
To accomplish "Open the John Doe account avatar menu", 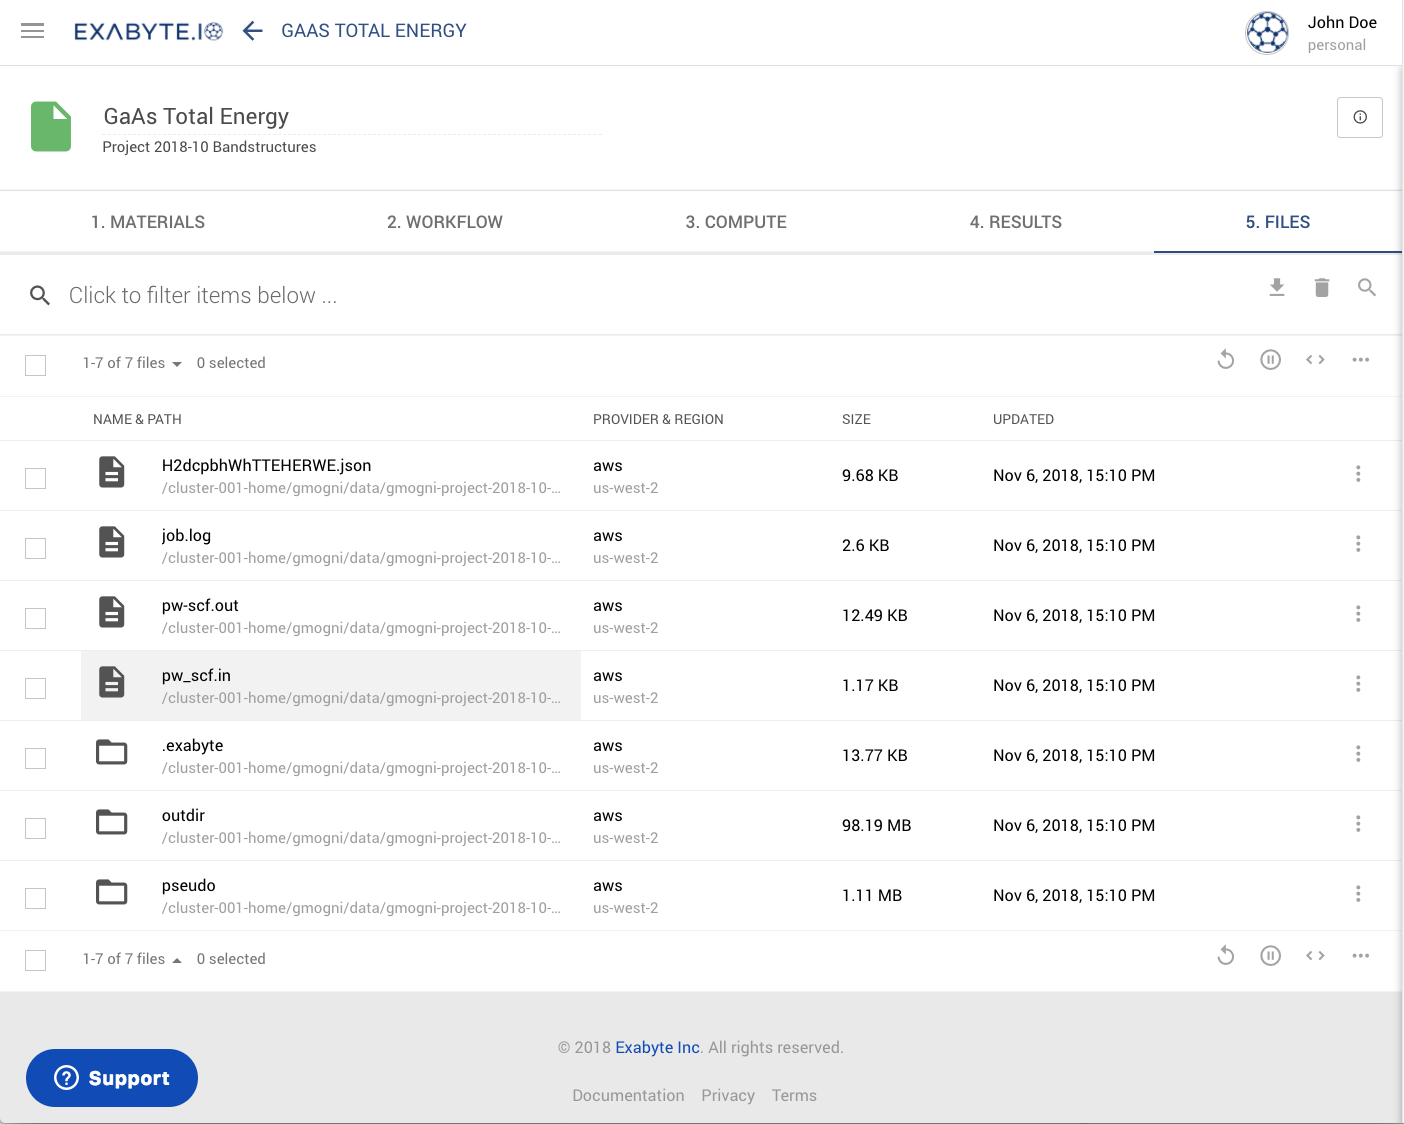I will pos(1267,32).
